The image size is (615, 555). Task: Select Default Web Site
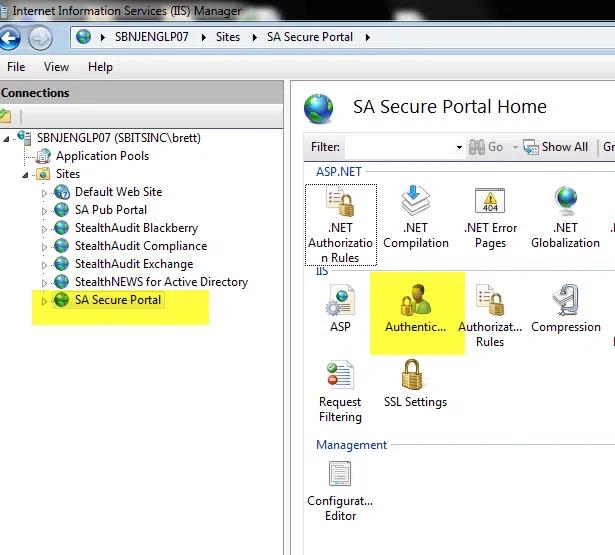[x=118, y=192]
